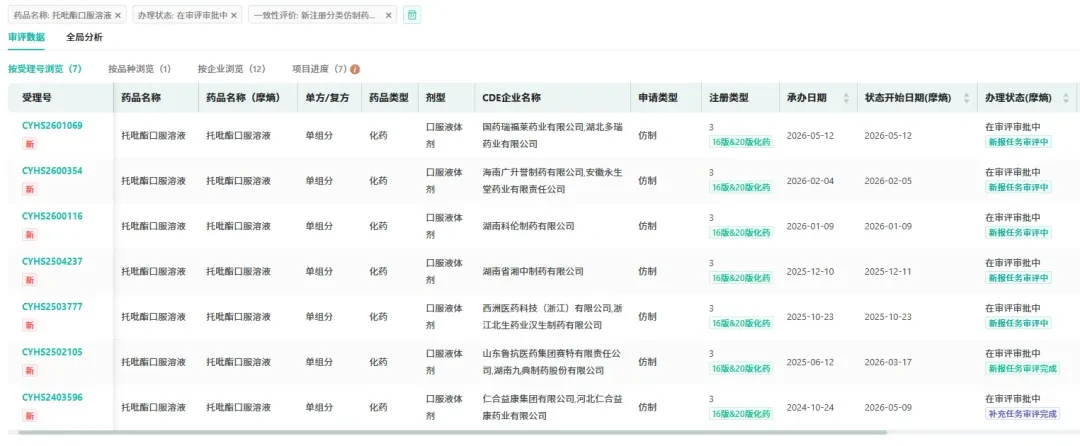Remove the 办理状态 在审评审批中 filter tag
Image resolution: width=1080 pixels, height=446 pixels.
[234, 15]
